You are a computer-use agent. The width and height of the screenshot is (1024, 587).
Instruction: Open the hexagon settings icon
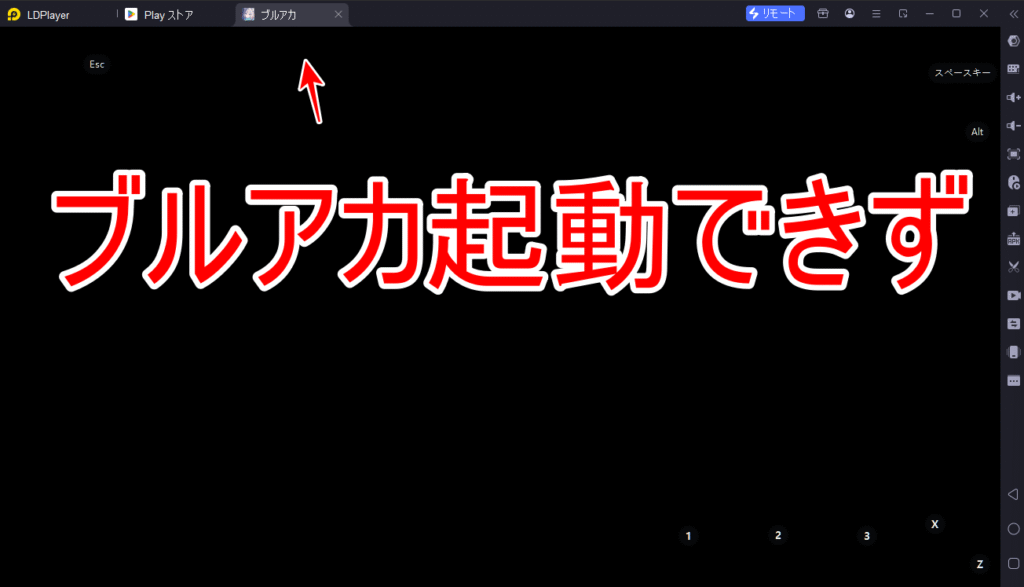coord(1014,41)
